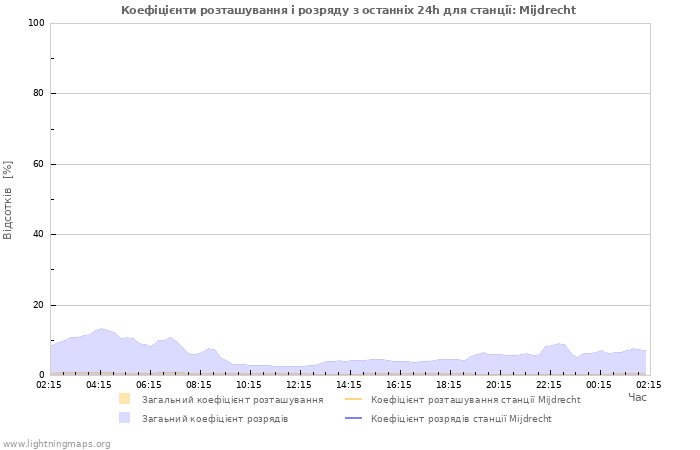
Task: Click the 04:15 time tick label
Action: [99, 384]
